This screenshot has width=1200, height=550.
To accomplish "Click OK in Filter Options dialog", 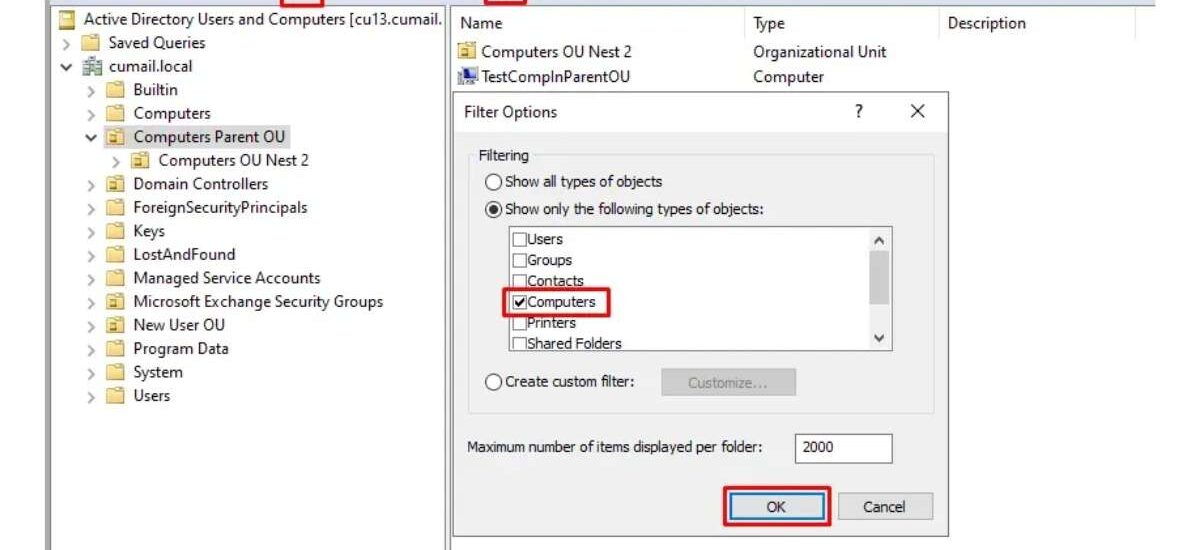I will 776,507.
